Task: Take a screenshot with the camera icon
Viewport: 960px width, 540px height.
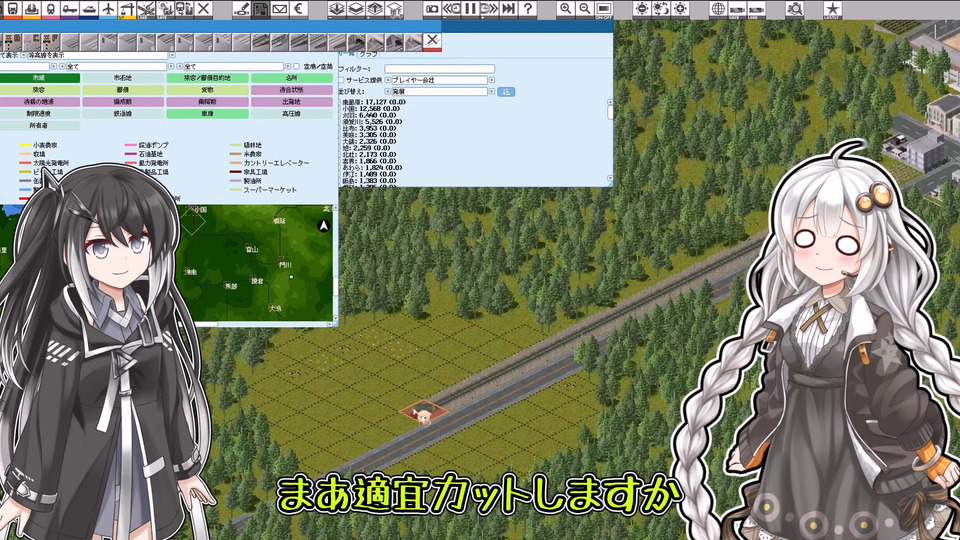Action: [432, 9]
